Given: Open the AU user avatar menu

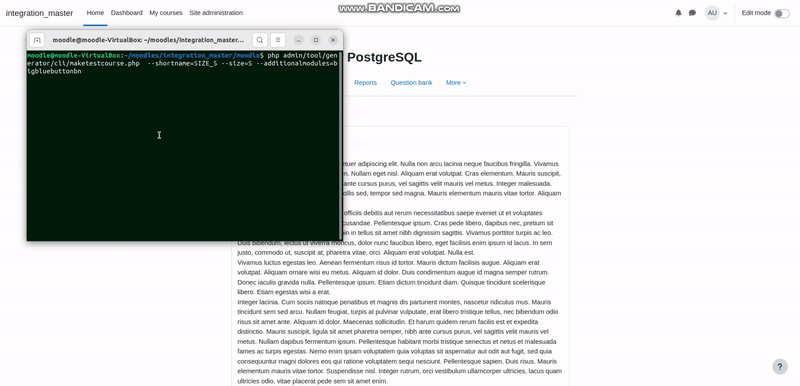Looking at the screenshot, I should tap(712, 13).
